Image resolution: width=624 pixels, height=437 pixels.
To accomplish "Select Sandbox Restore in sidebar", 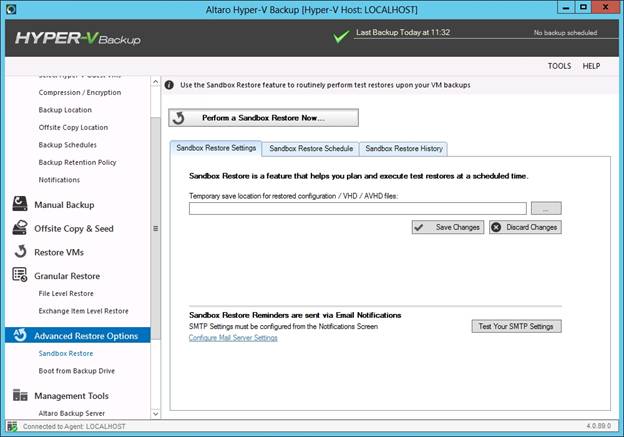I will click(x=66, y=353).
